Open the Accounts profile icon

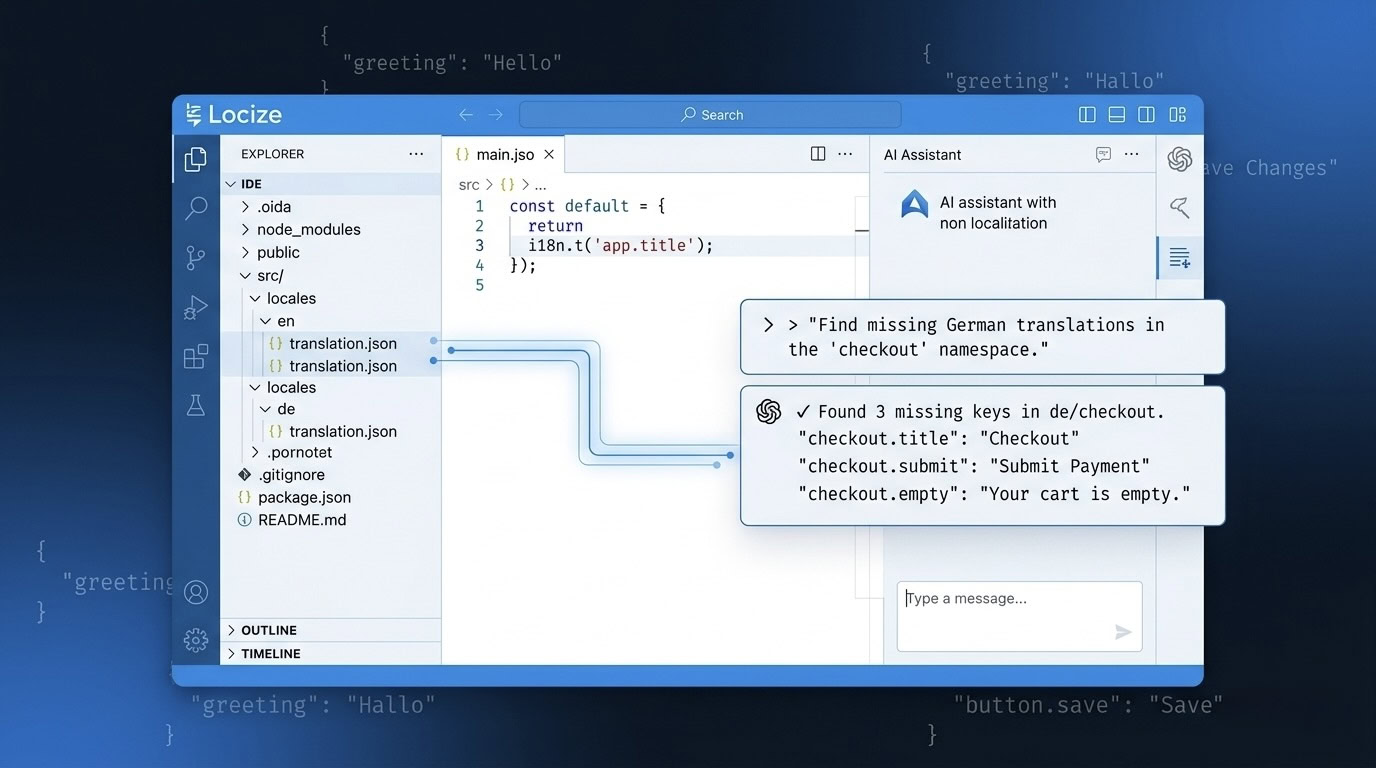[196, 592]
